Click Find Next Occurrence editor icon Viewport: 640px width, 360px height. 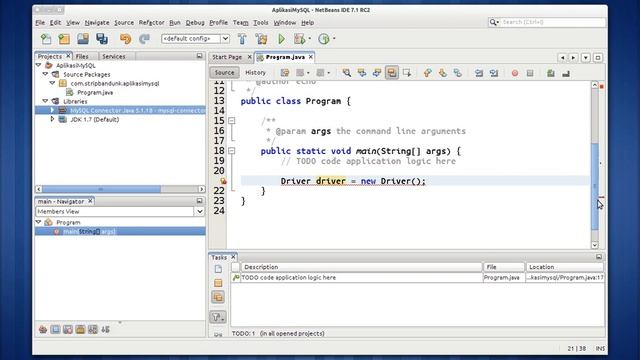[377, 73]
